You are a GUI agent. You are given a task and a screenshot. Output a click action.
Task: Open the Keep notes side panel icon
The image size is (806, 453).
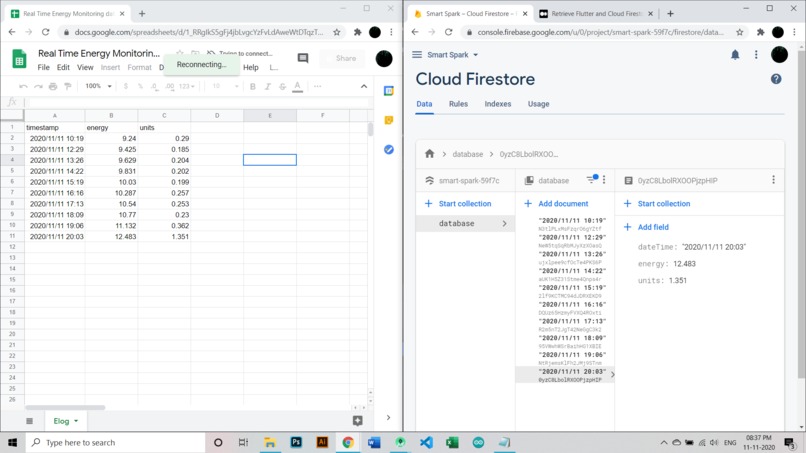pos(389,120)
